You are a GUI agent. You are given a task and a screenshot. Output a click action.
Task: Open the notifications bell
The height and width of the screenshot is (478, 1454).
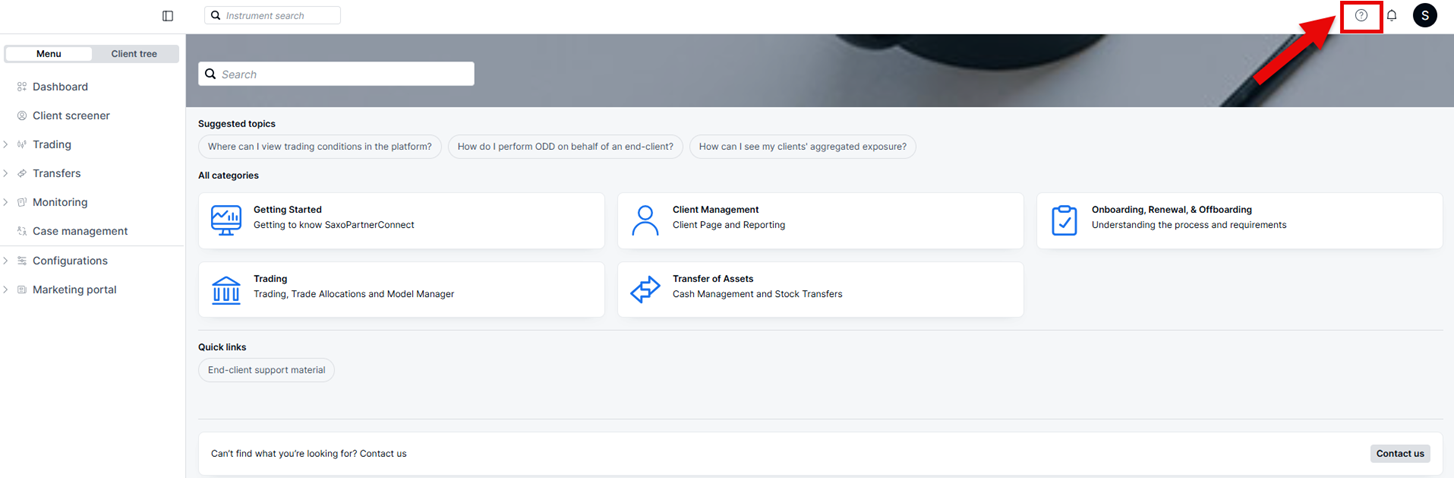click(1391, 16)
